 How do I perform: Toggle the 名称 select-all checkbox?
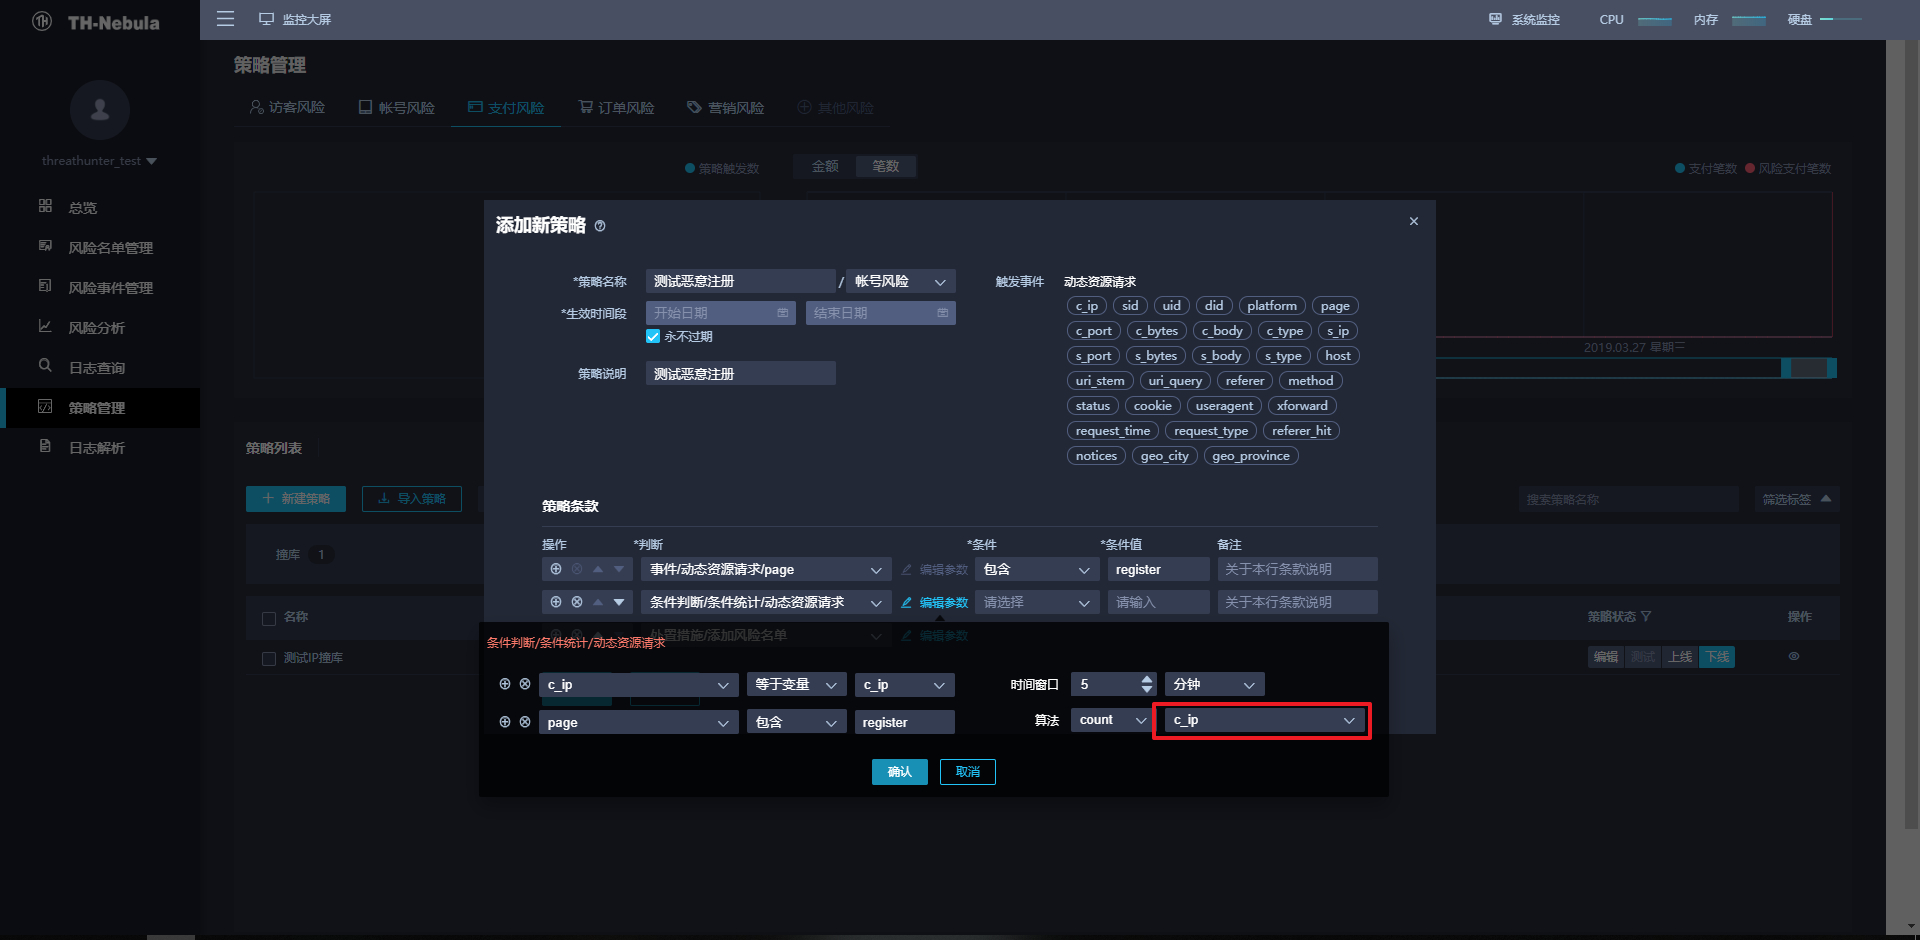pyautogui.click(x=269, y=618)
